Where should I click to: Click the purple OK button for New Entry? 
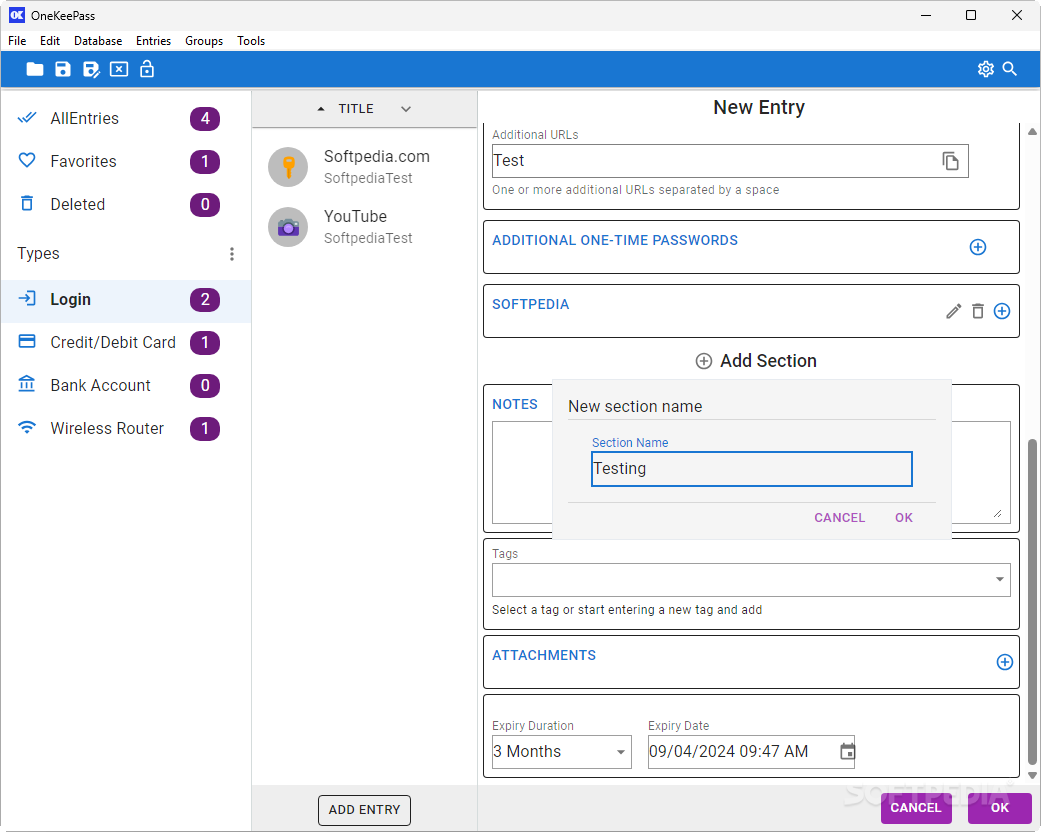point(999,807)
